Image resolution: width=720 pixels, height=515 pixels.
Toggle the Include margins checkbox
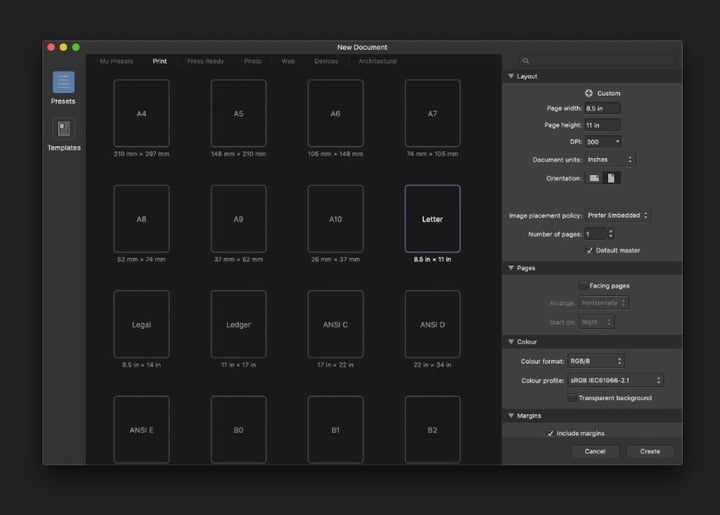click(x=551, y=433)
